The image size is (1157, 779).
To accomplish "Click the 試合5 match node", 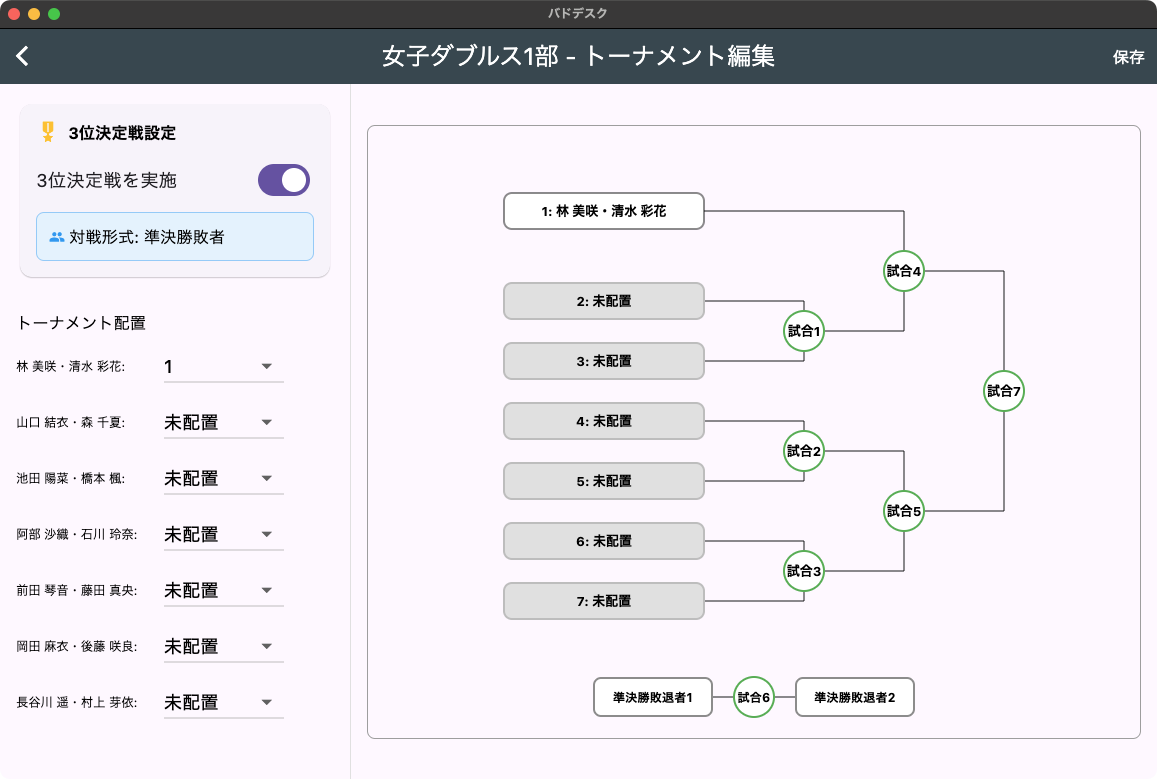I will [904, 511].
